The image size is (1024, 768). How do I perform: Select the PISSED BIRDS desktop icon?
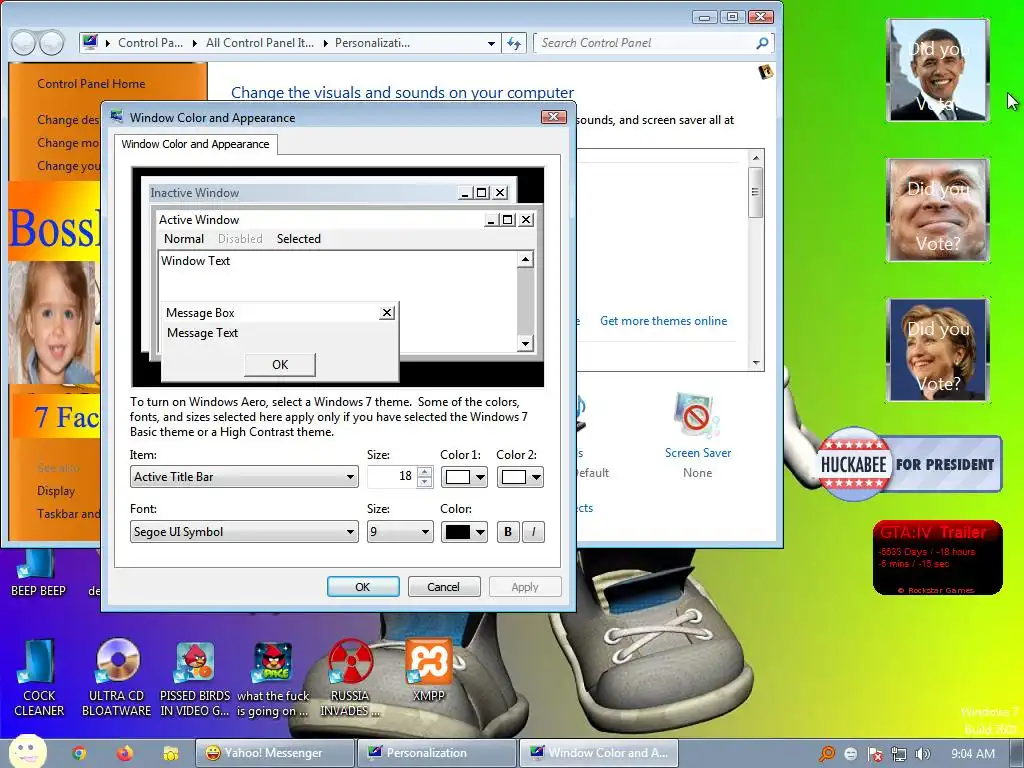click(195, 678)
